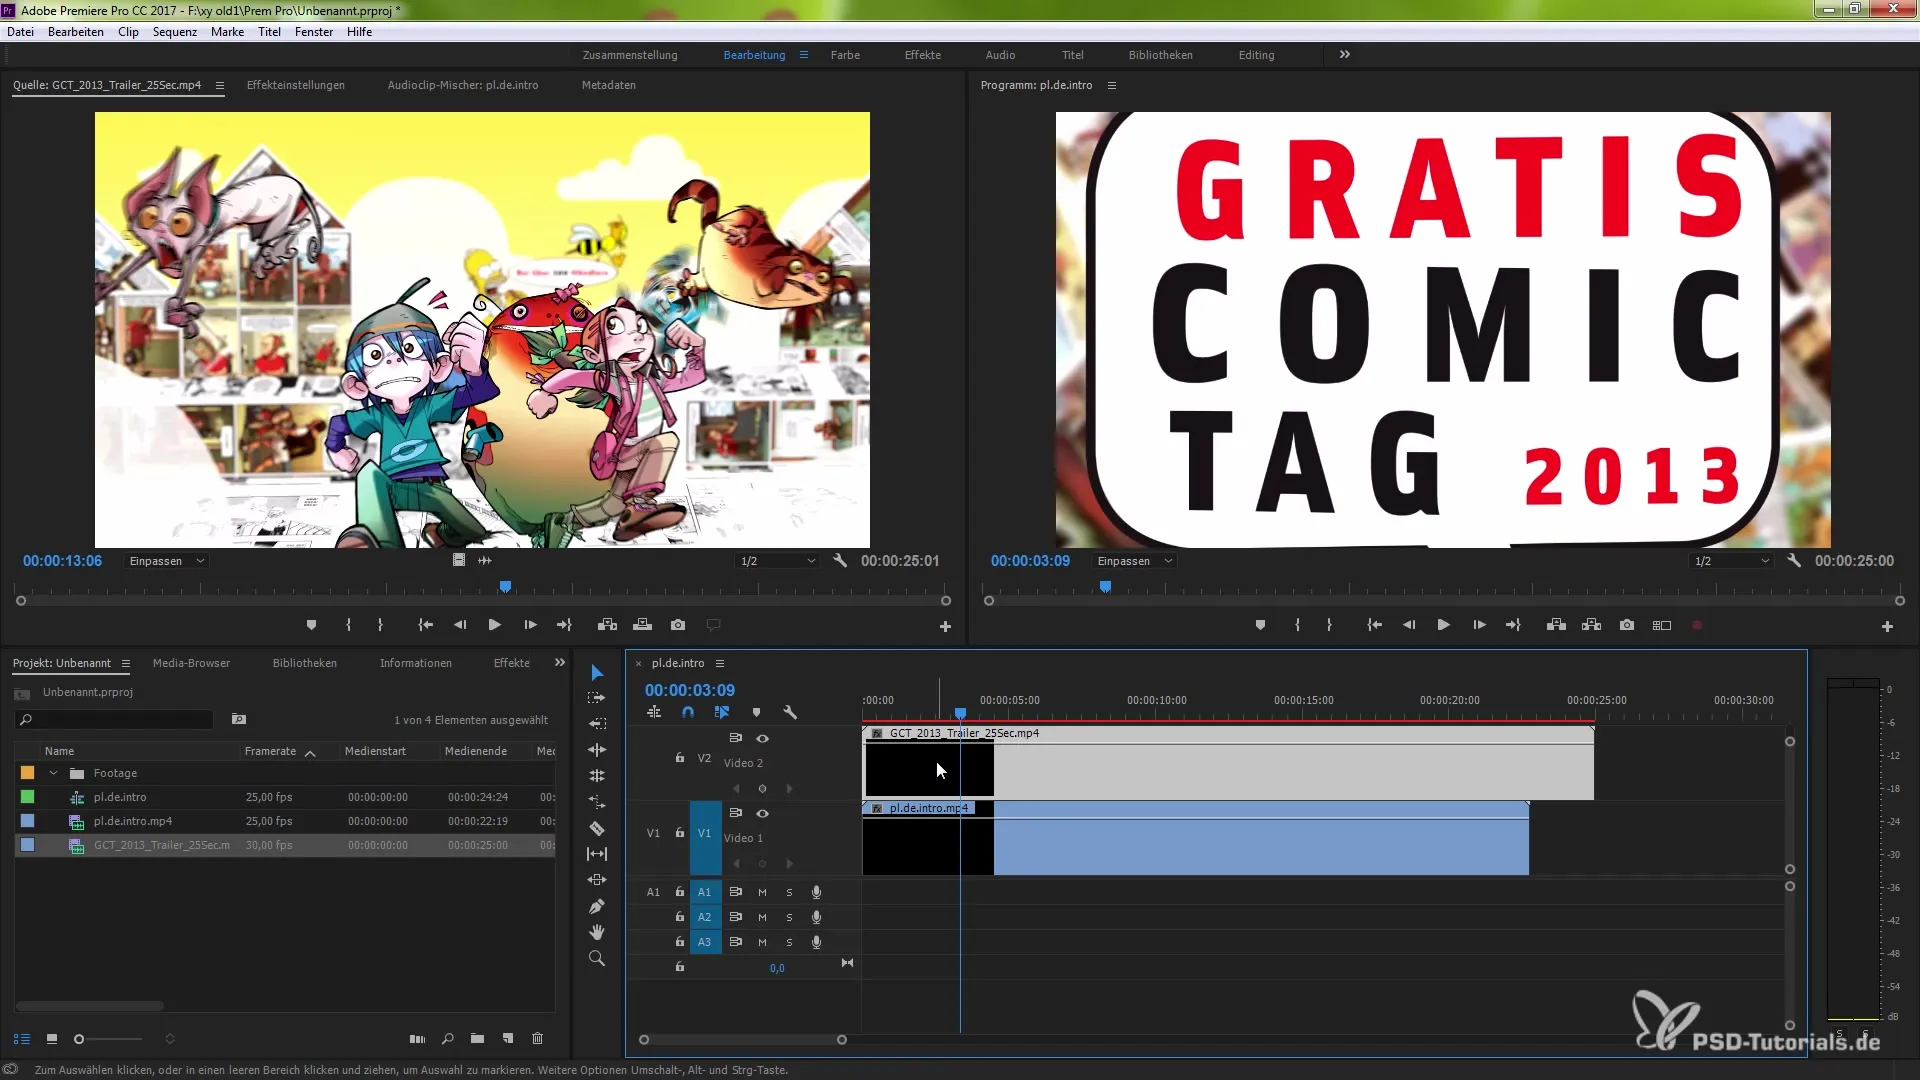The image size is (1920, 1080).
Task: Open Source monitor 1/2 resolution dropdown
Action: pos(778,561)
